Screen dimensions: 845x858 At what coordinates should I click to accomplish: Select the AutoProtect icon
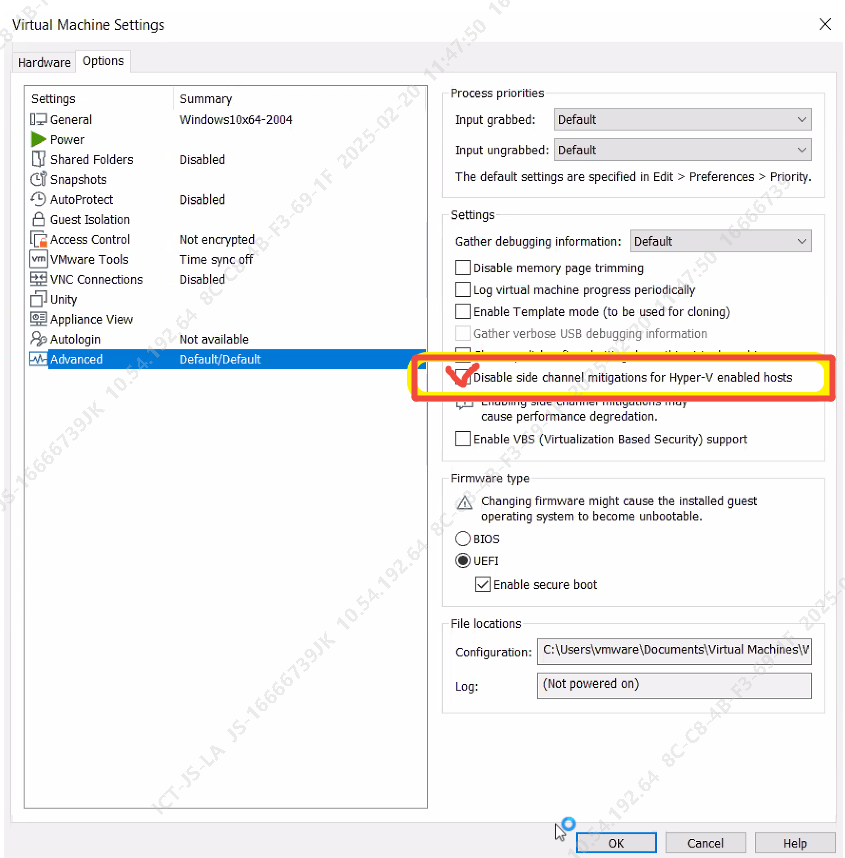[38, 199]
